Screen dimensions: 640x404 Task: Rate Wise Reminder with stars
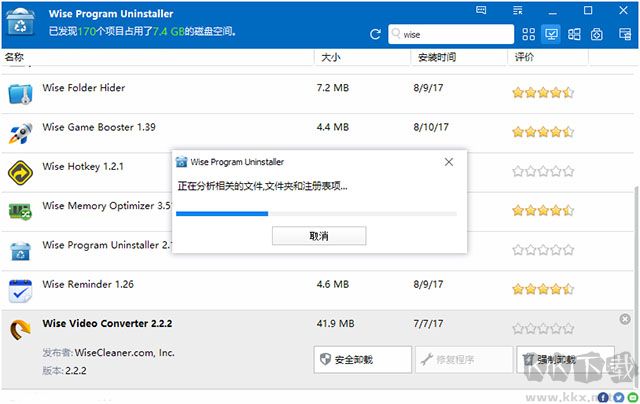pos(543,289)
